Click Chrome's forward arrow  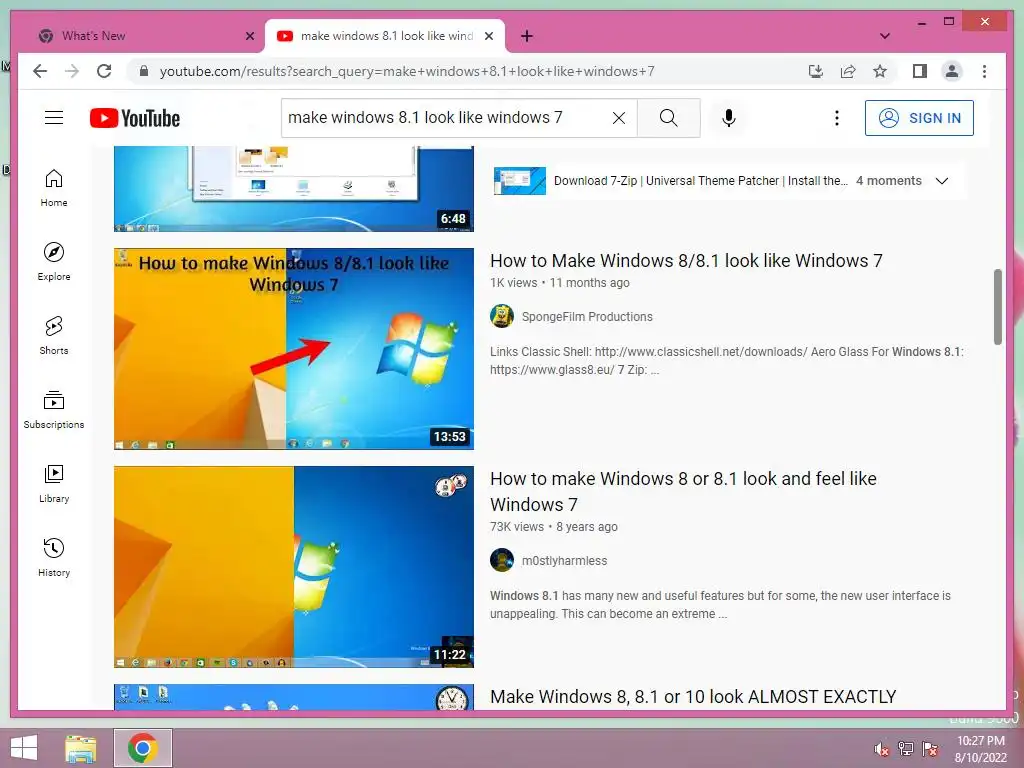(72, 71)
